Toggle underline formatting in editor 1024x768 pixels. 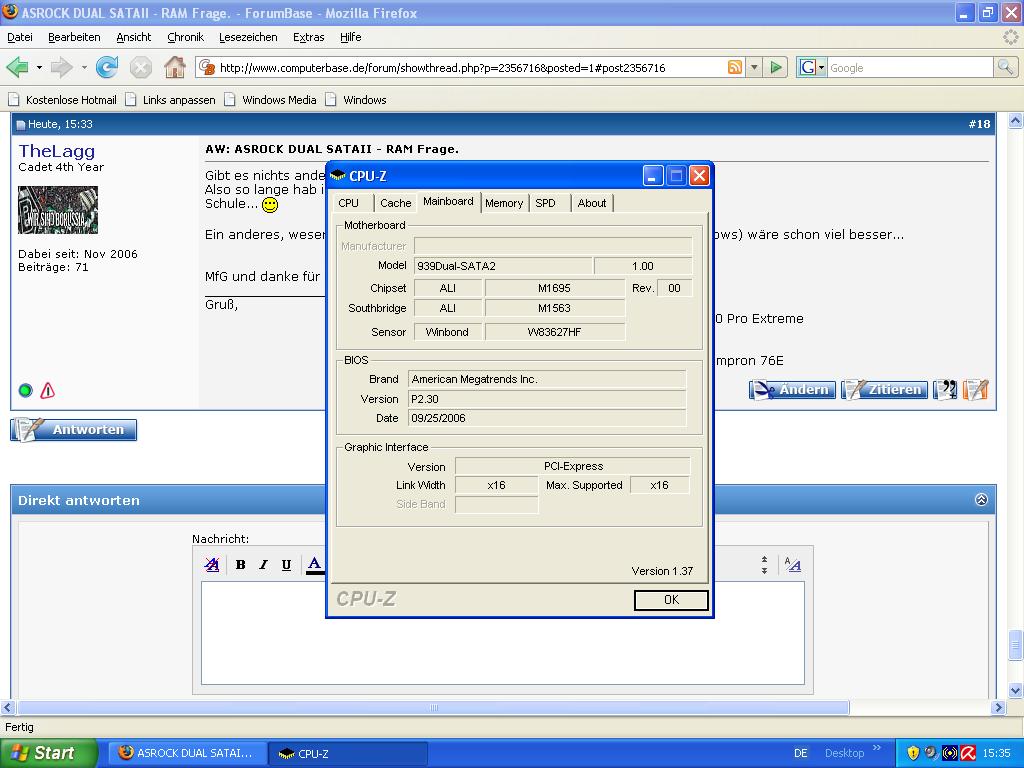(x=286, y=565)
